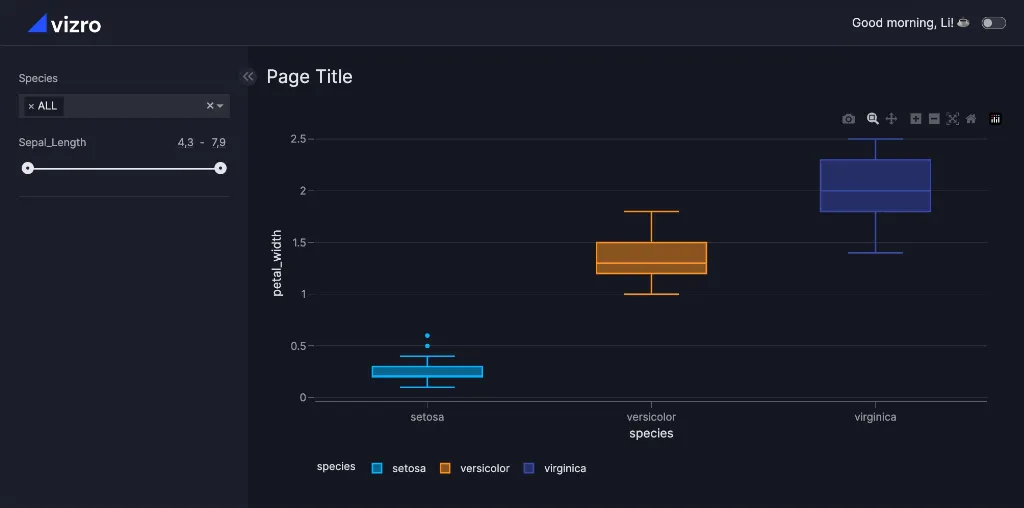The height and width of the screenshot is (508, 1024).
Task: Zoom out using the minus icon
Action: point(934,119)
